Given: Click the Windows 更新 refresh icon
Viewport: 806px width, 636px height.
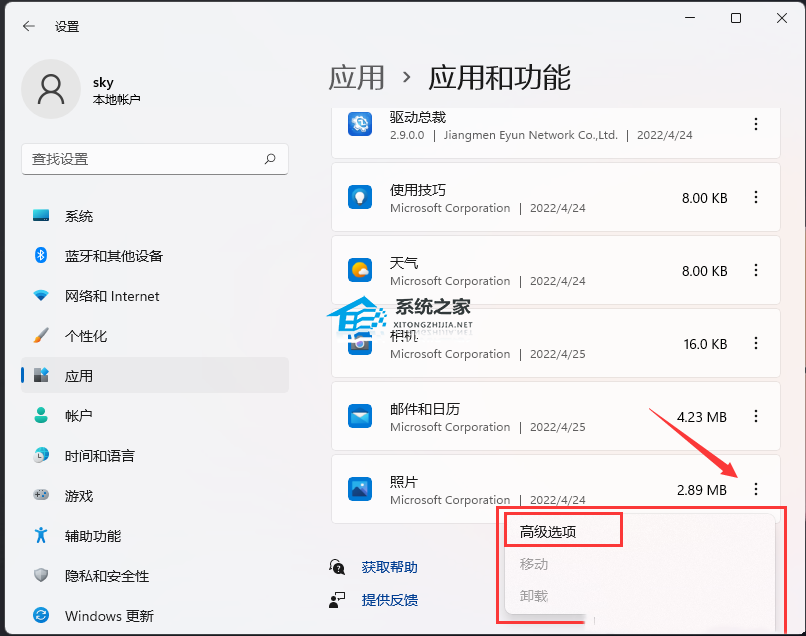Looking at the screenshot, I should coord(41,615).
